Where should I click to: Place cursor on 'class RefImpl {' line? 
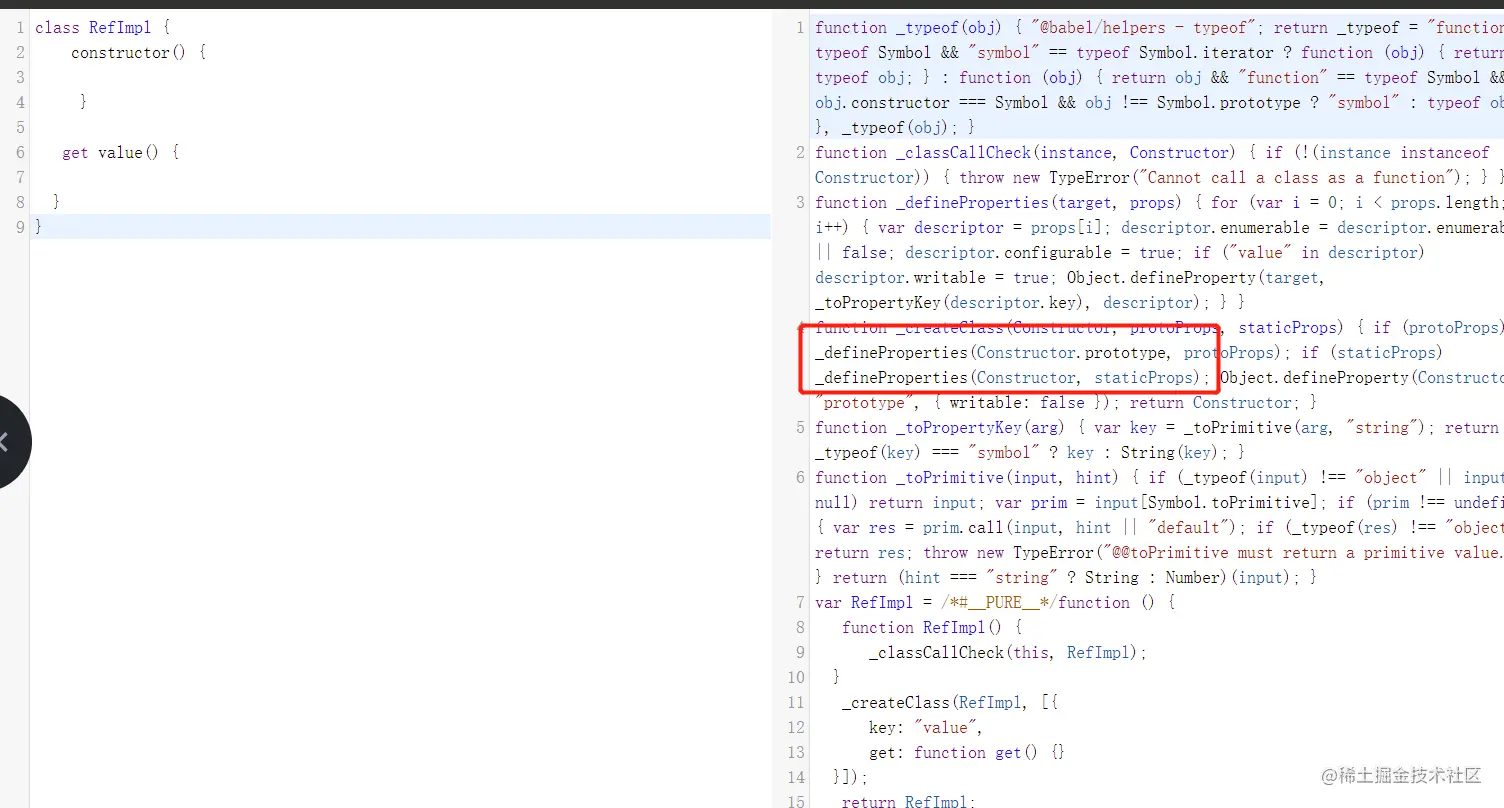(102, 28)
